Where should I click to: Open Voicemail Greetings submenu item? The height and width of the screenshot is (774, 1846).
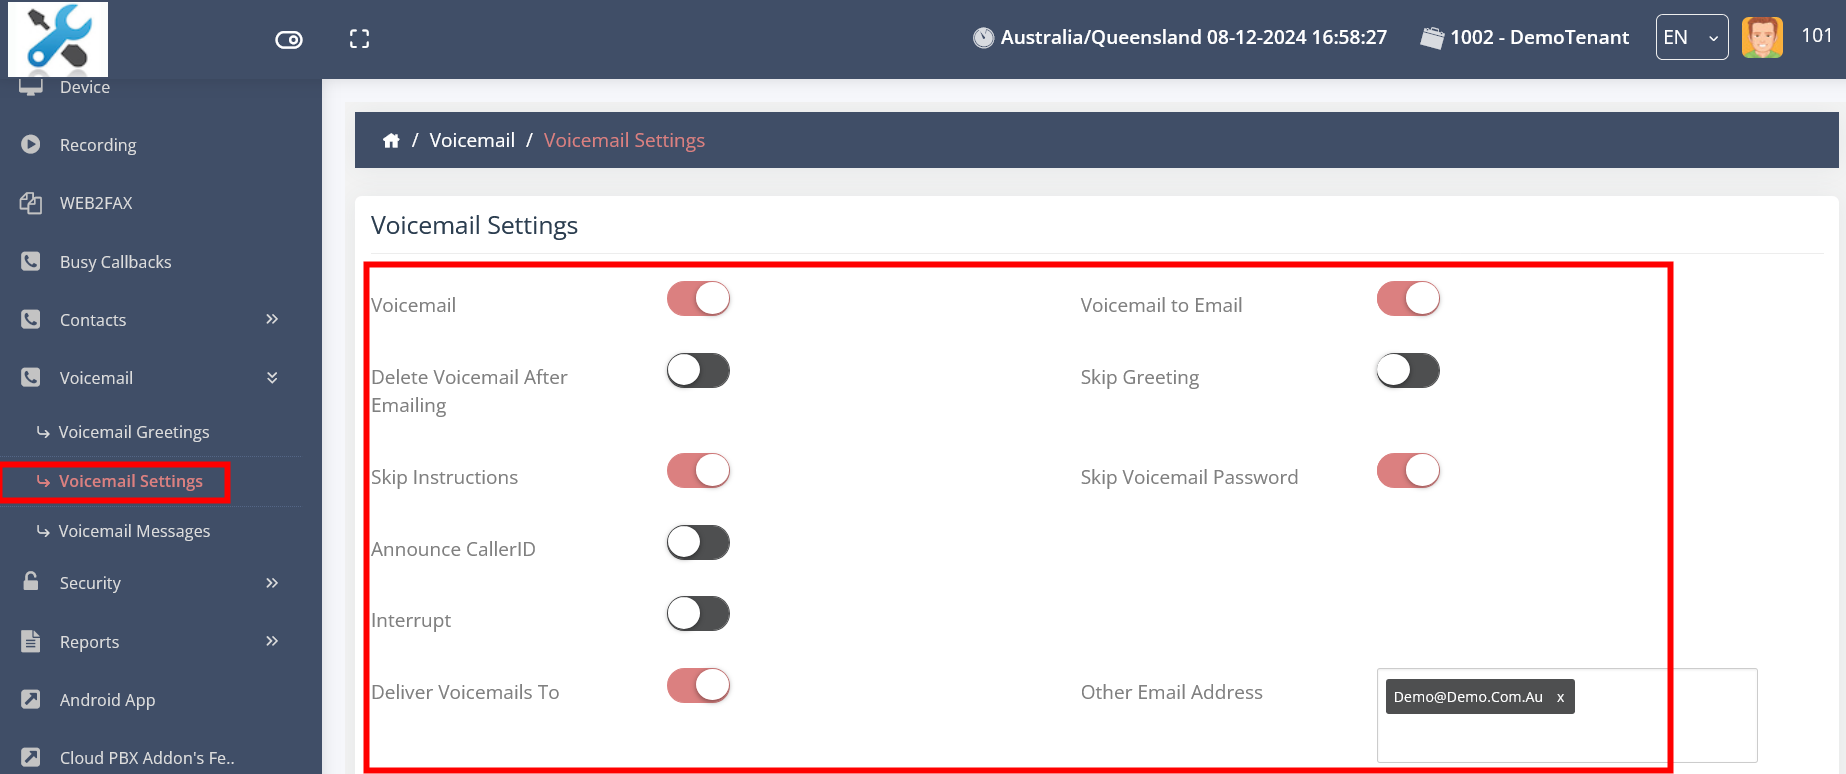click(134, 432)
